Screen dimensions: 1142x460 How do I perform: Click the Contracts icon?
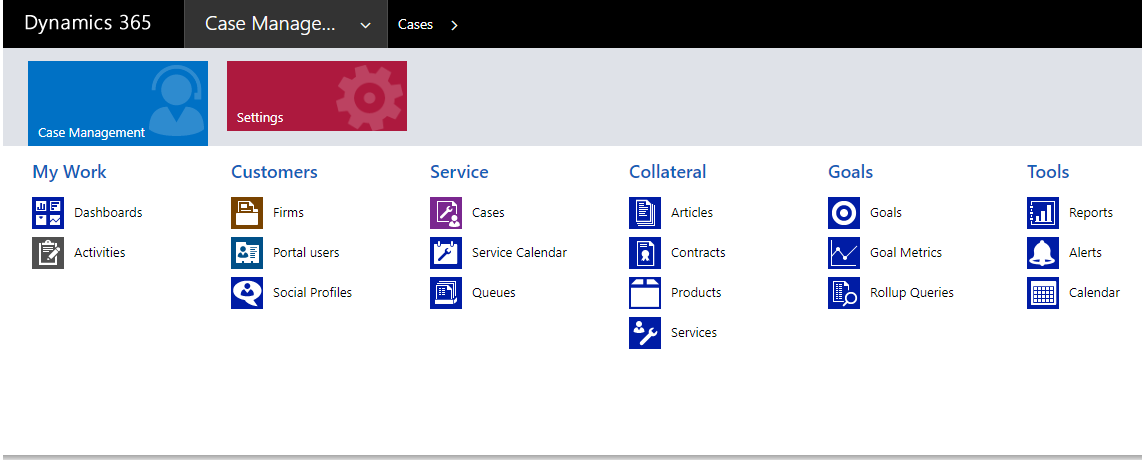(645, 253)
